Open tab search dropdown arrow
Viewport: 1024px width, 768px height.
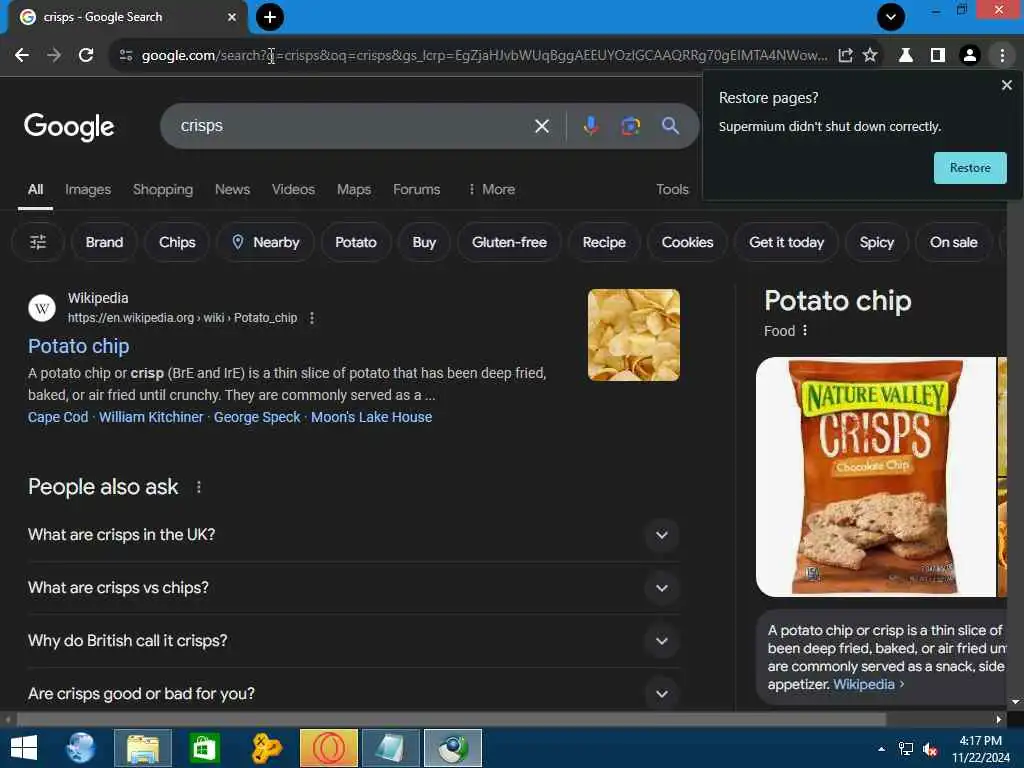pos(891,17)
